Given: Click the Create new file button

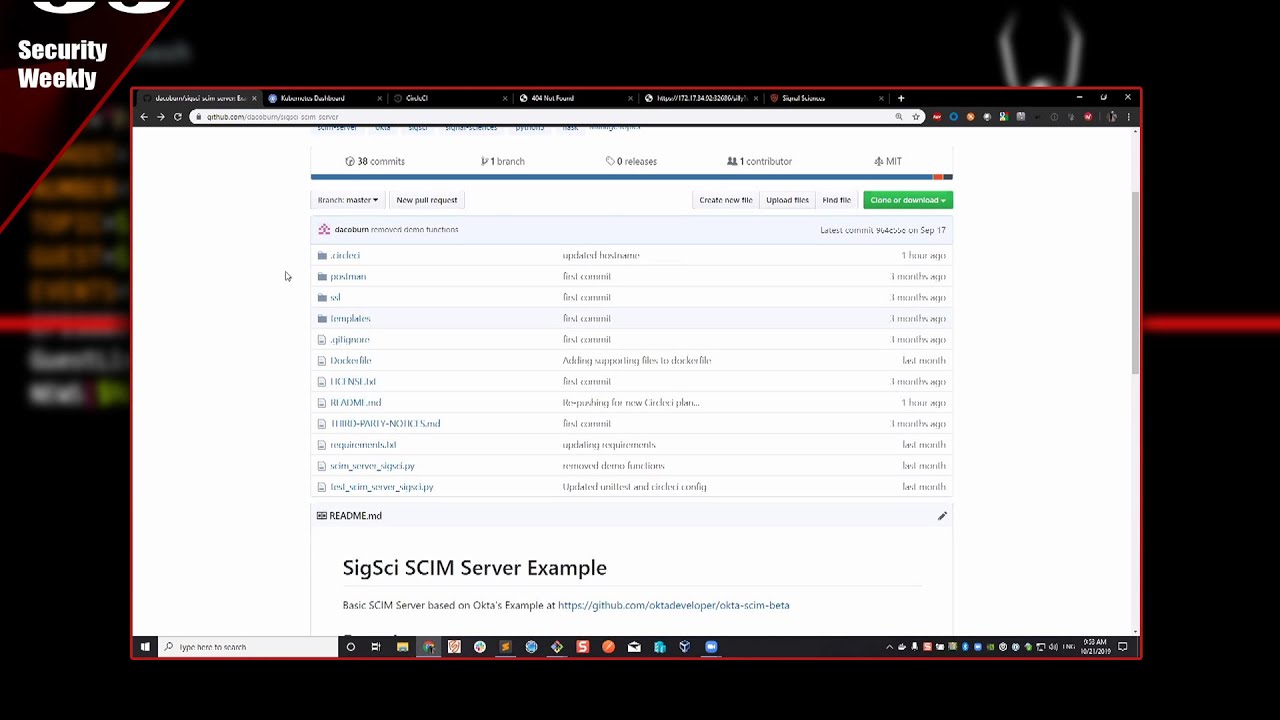Looking at the screenshot, I should (x=726, y=200).
